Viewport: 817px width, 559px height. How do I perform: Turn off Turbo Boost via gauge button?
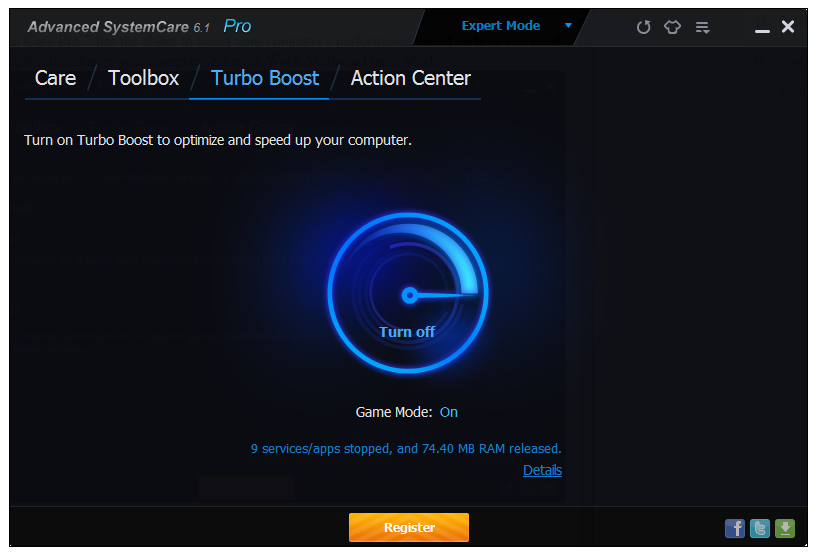(408, 293)
